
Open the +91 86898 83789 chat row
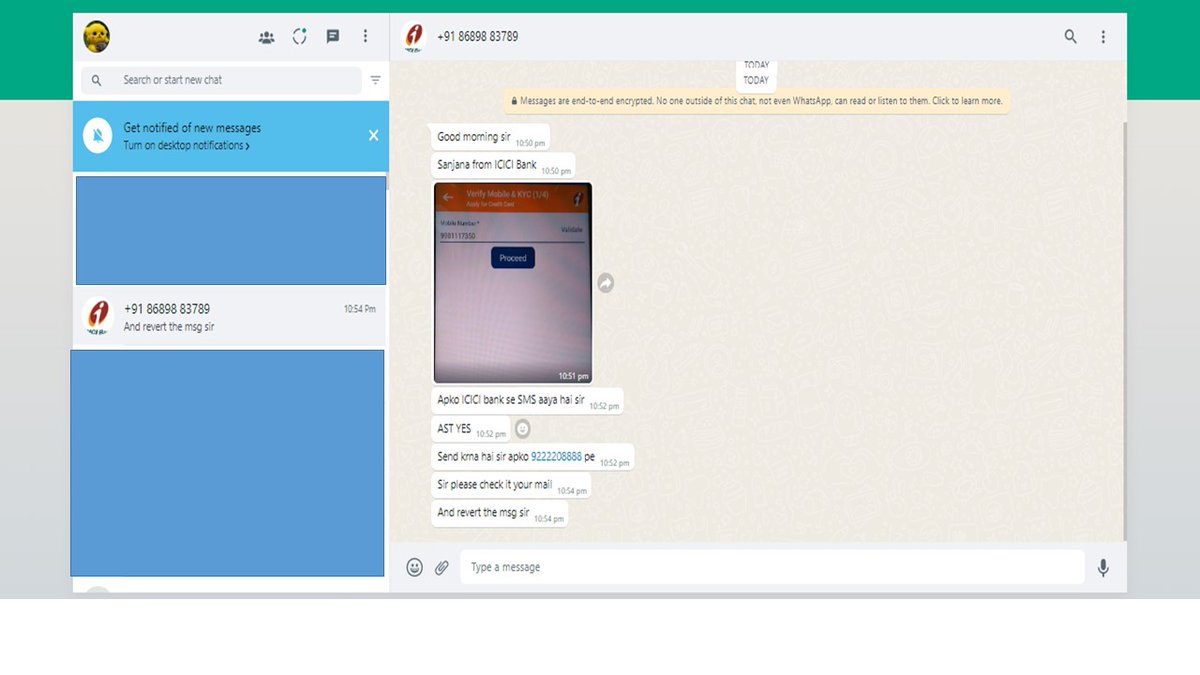pos(230,317)
